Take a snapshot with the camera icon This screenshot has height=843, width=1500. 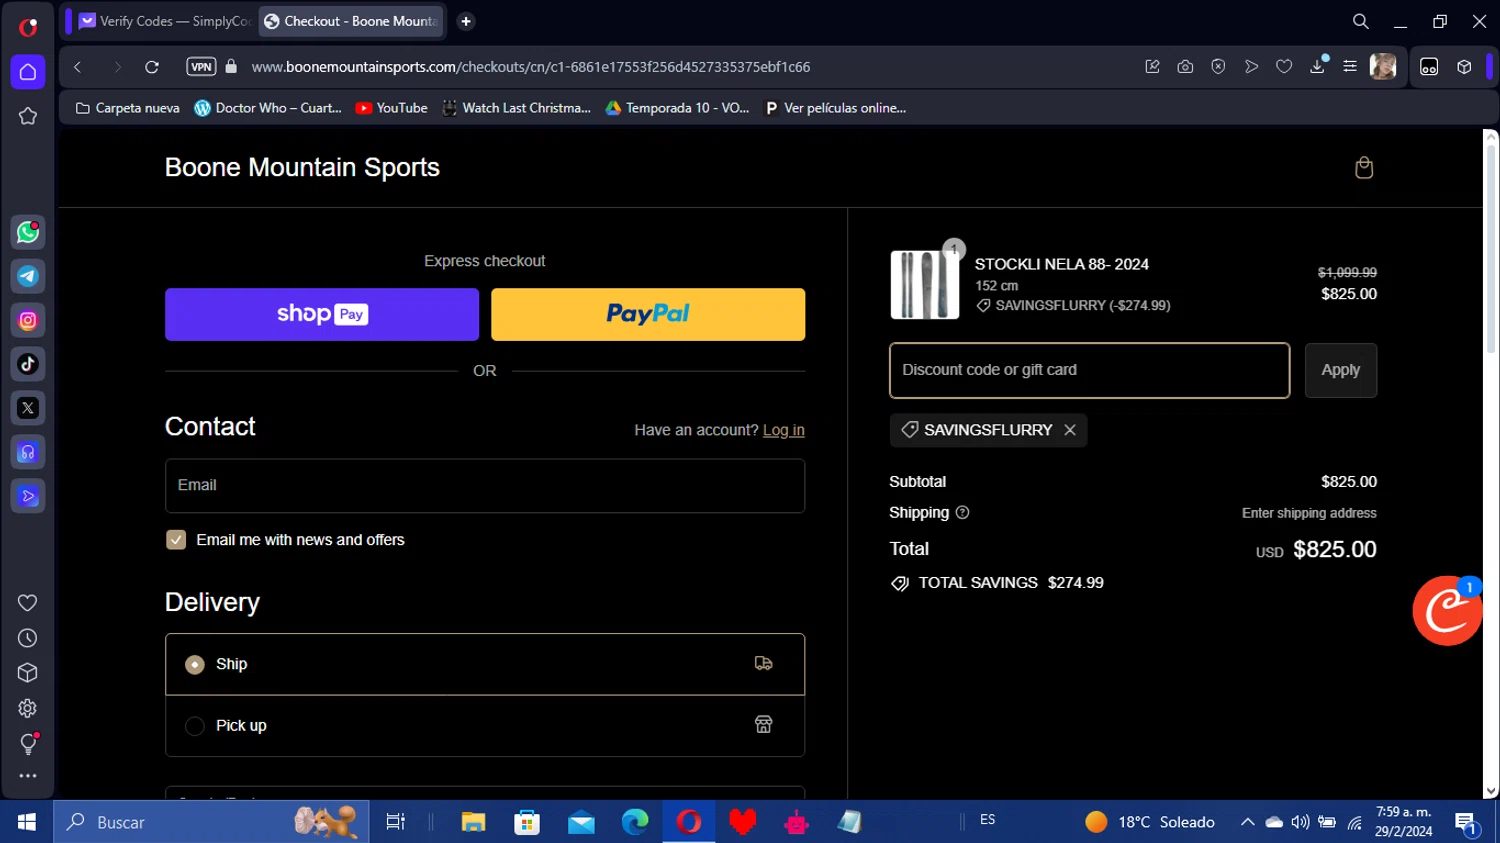pos(1185,67)
